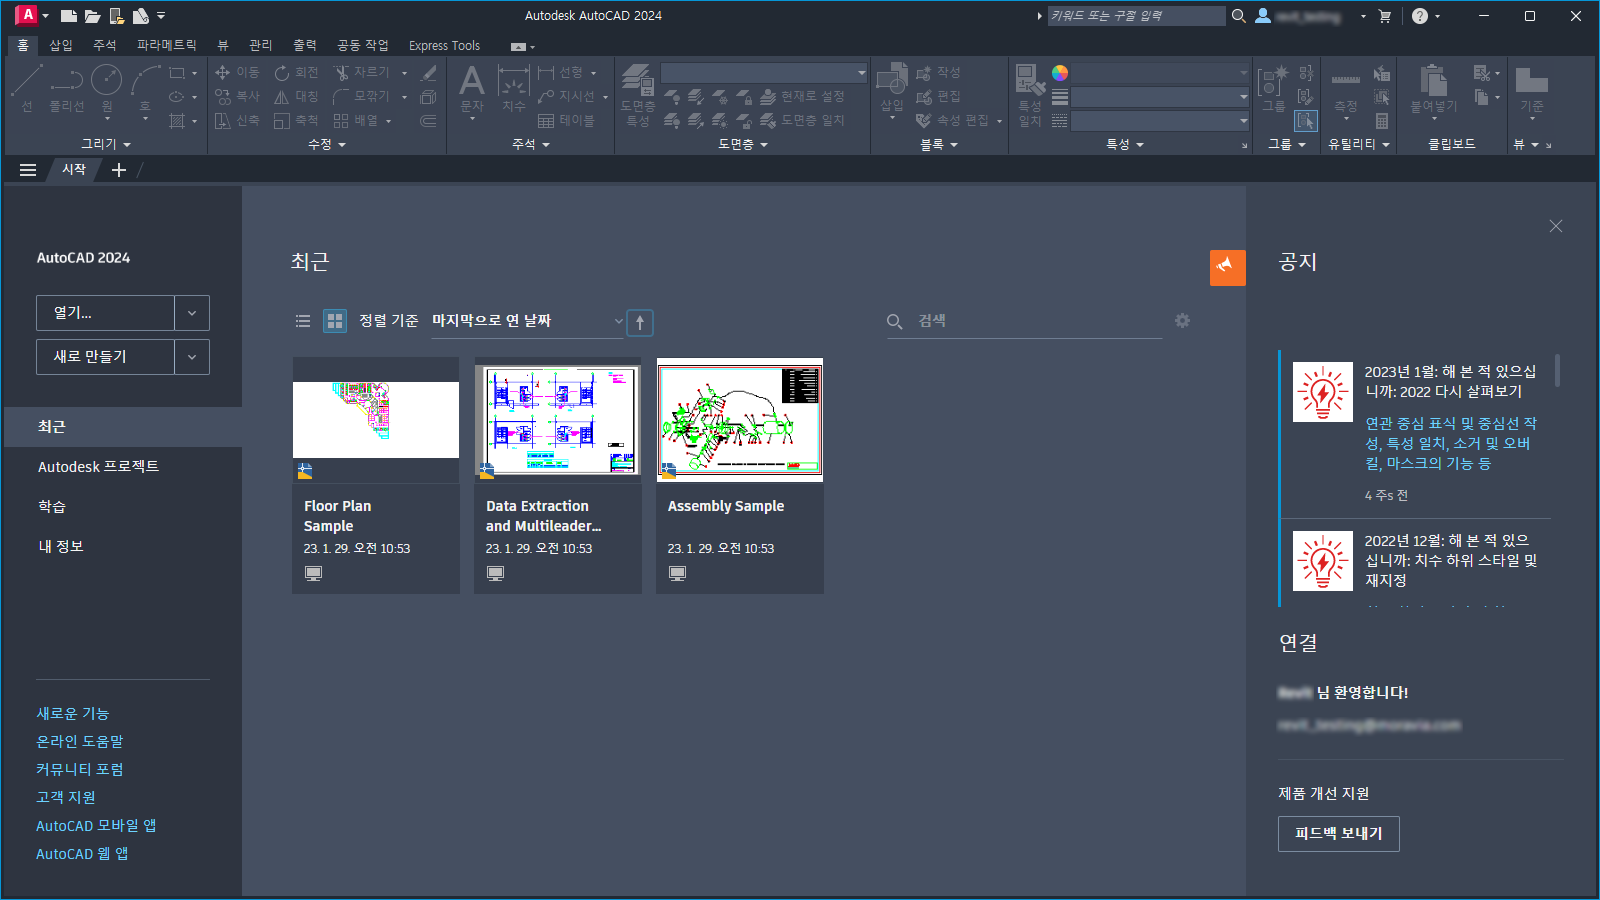Click the 피드백 보내기 button
The height and width of the screenshot is (900, 1600).
1338,834
